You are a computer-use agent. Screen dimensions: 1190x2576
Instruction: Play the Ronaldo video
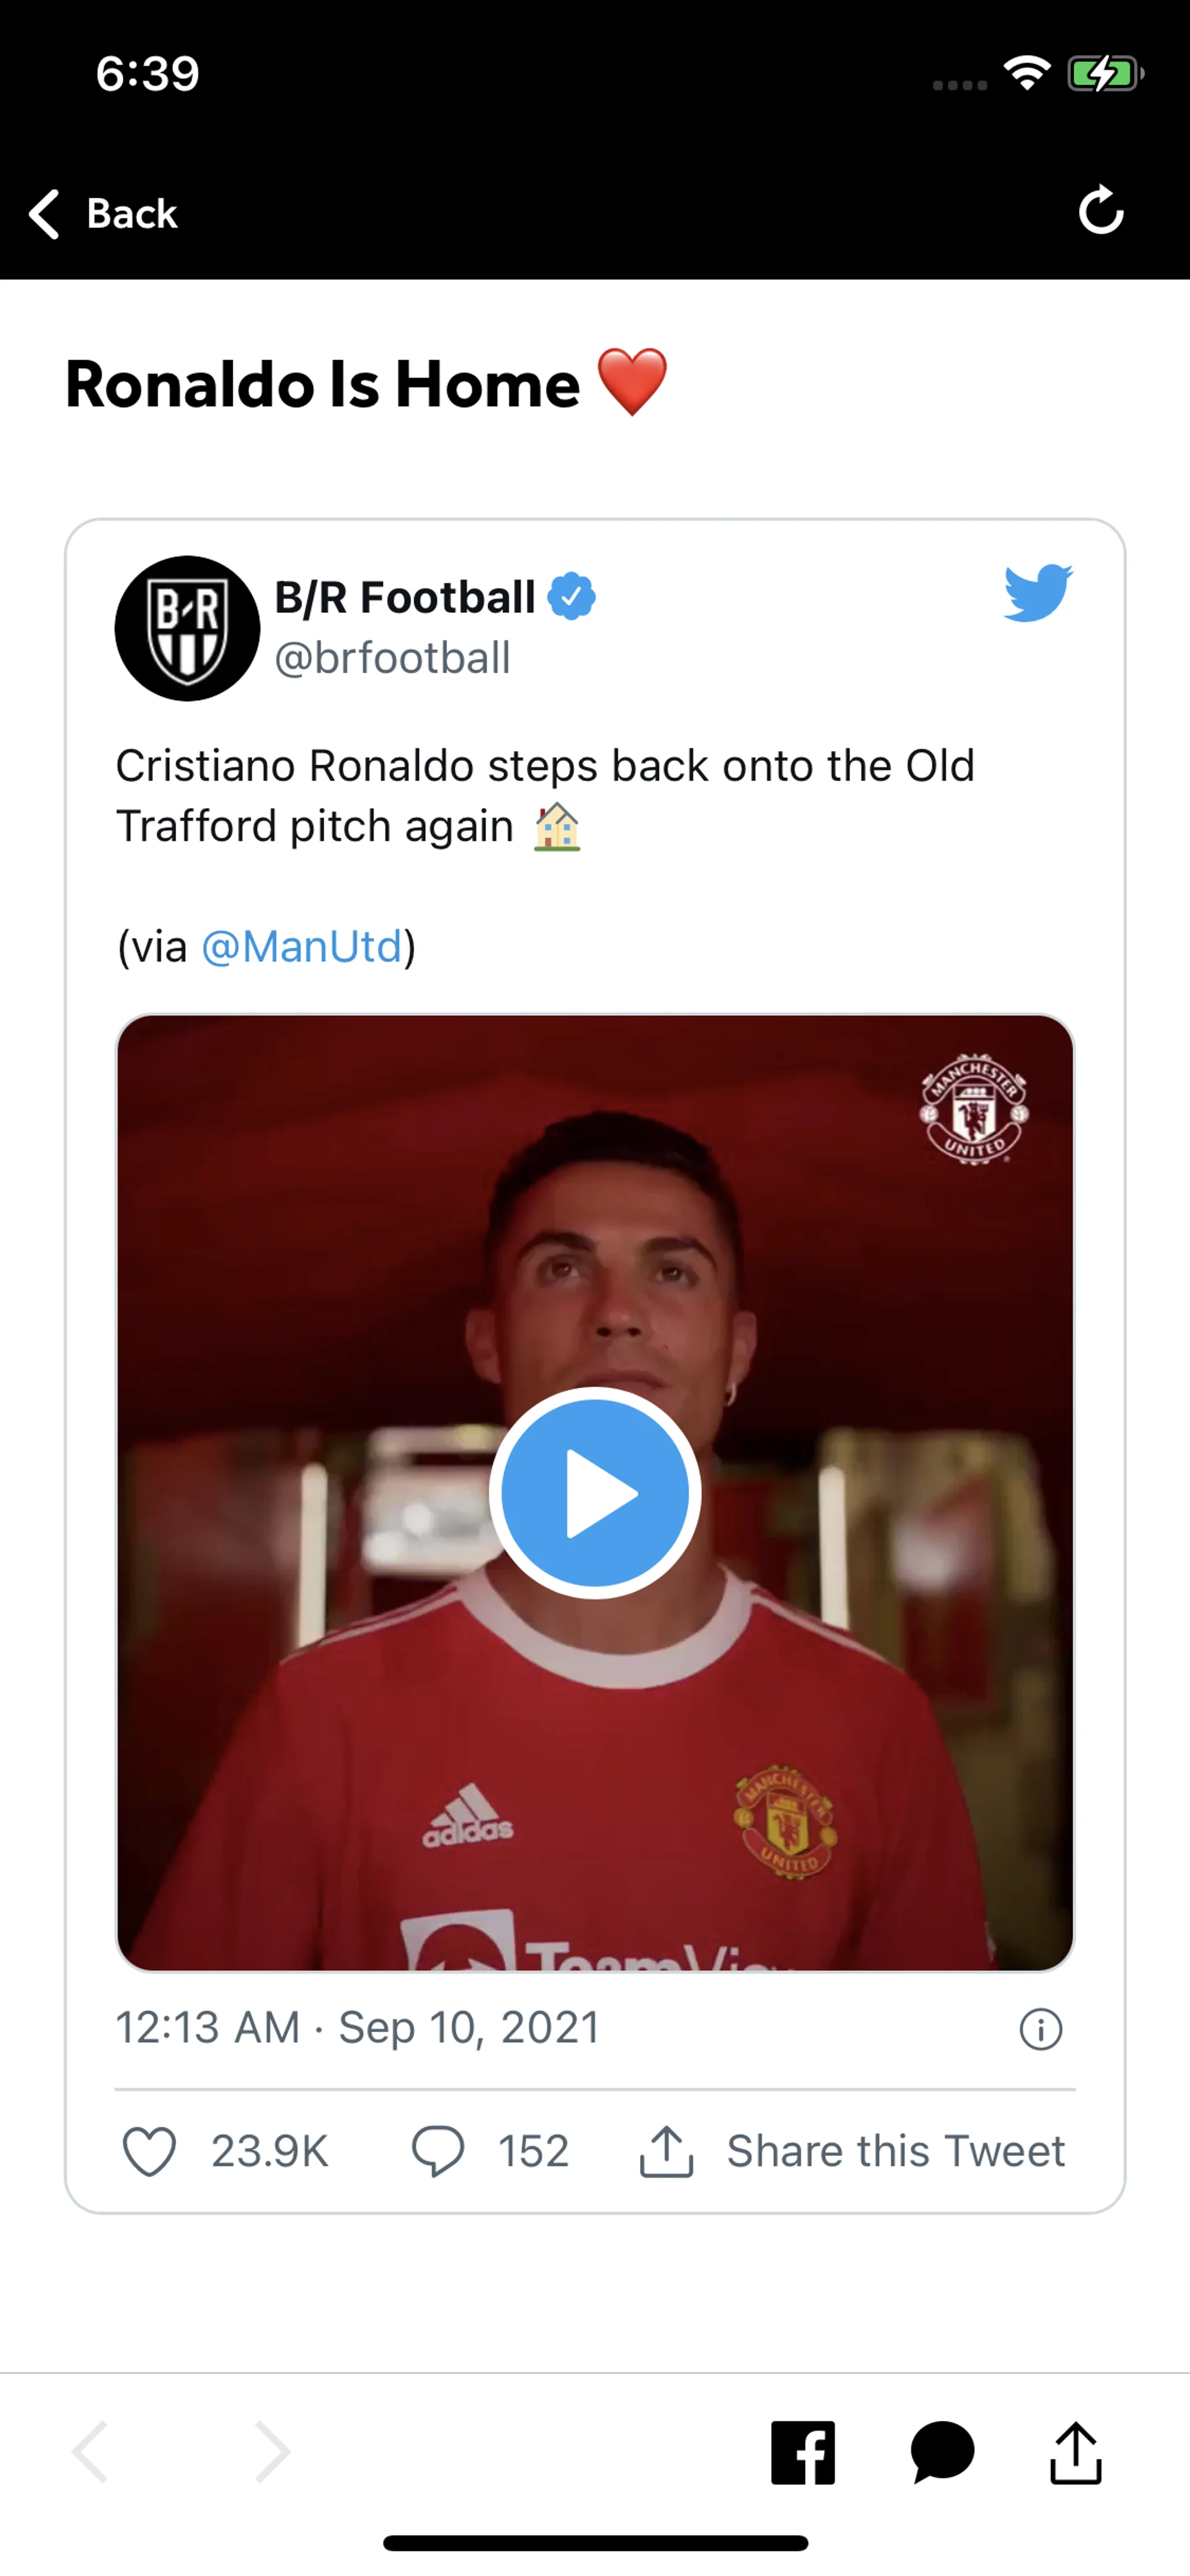595,1492
